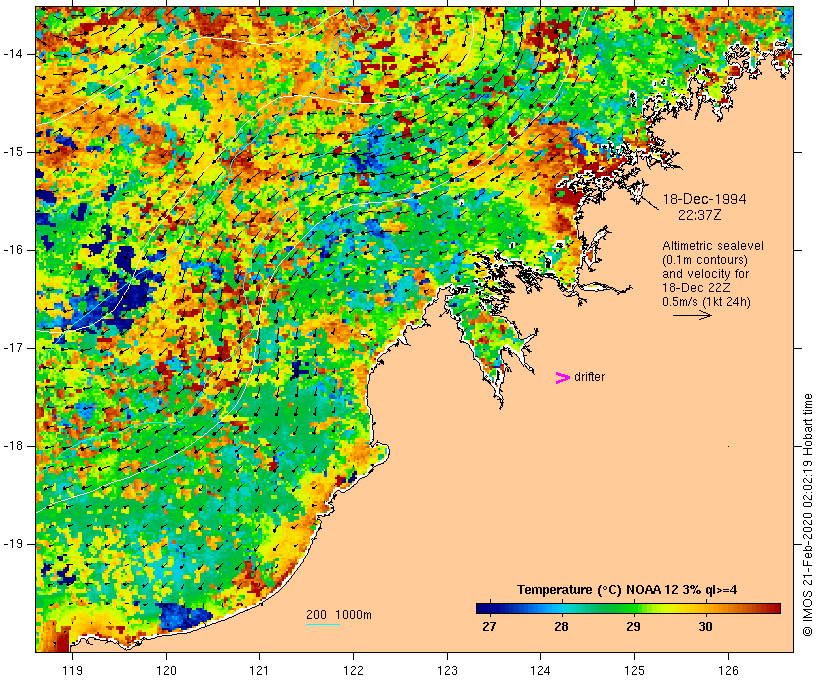Click the '1000m' depth contour label
The height and width of the screenshot is (680, 820).
point(353,615)
